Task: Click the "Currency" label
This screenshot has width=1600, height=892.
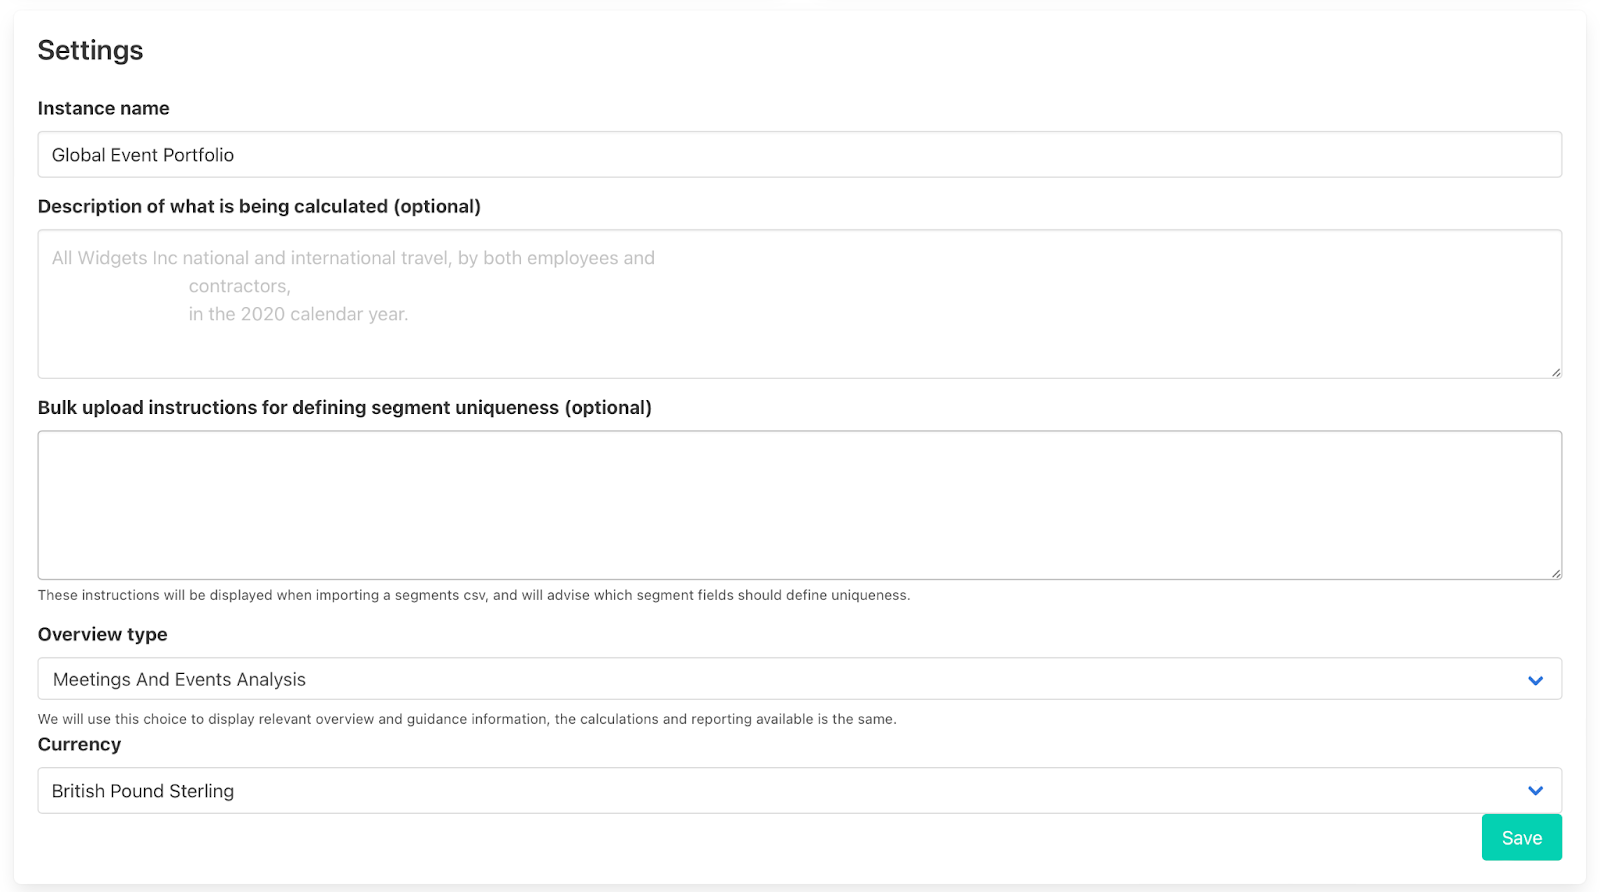Action: tap(79, 744)
